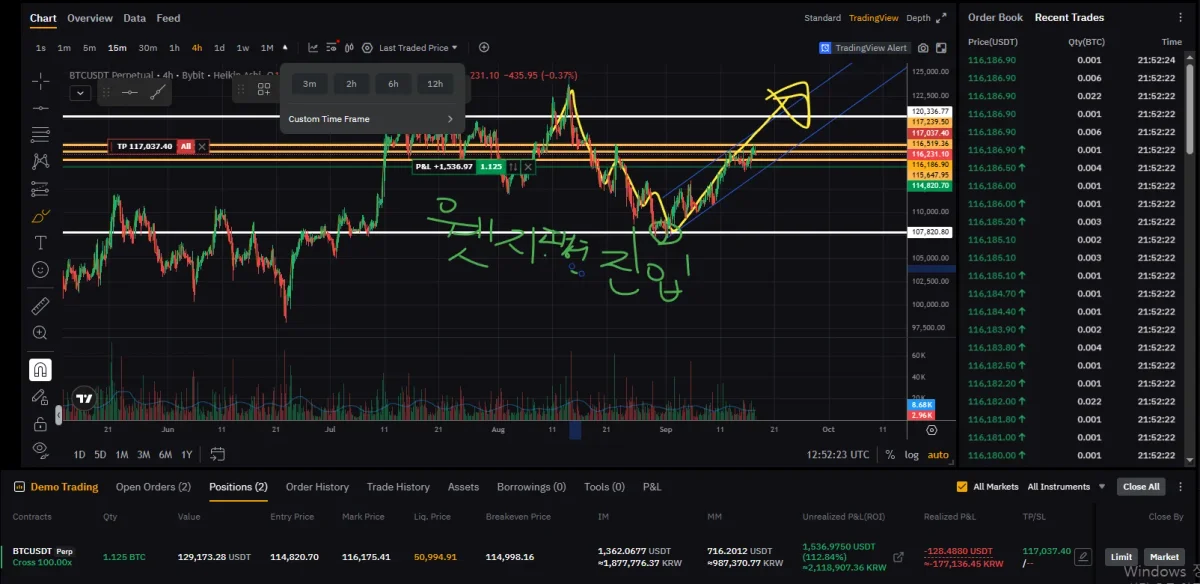Select the crosshair cursor tool
Screen dimensions: 1200x584
(40, 79)
